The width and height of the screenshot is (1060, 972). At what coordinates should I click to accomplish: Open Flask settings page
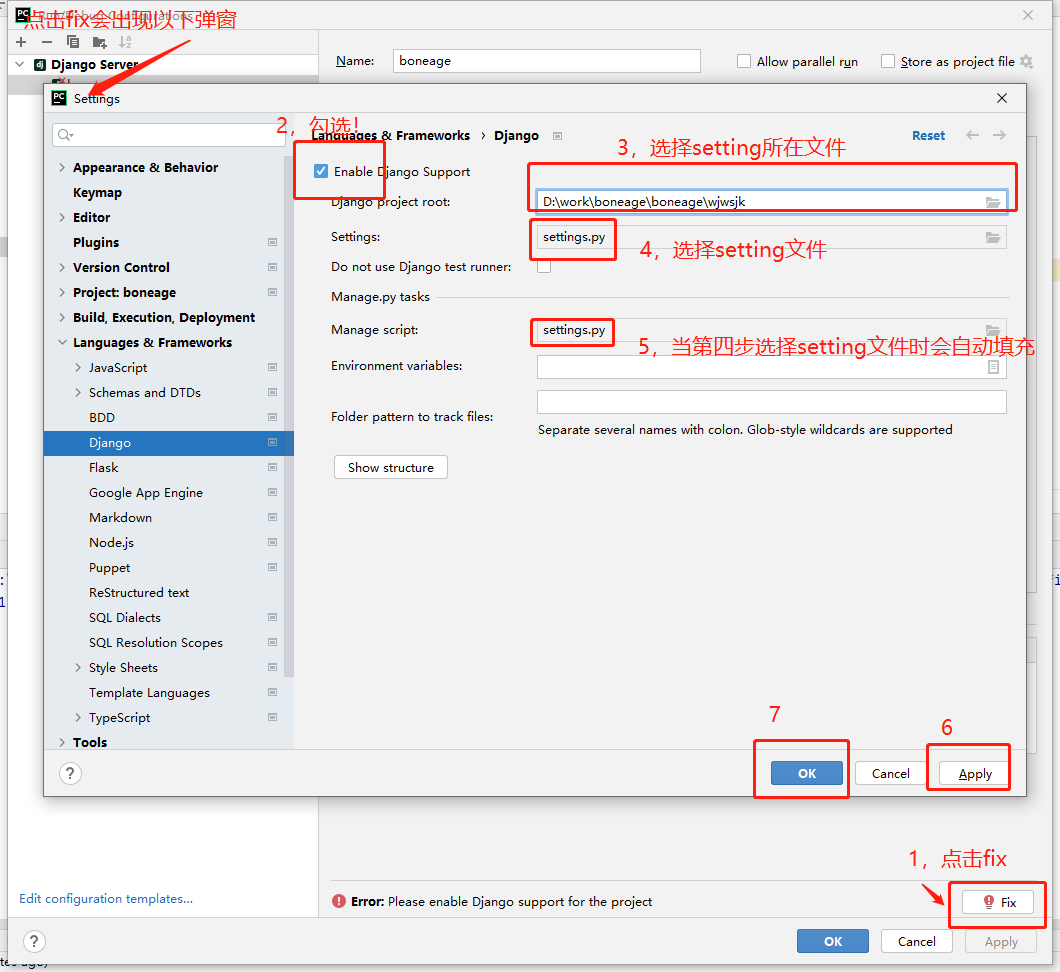coord(103,468)
